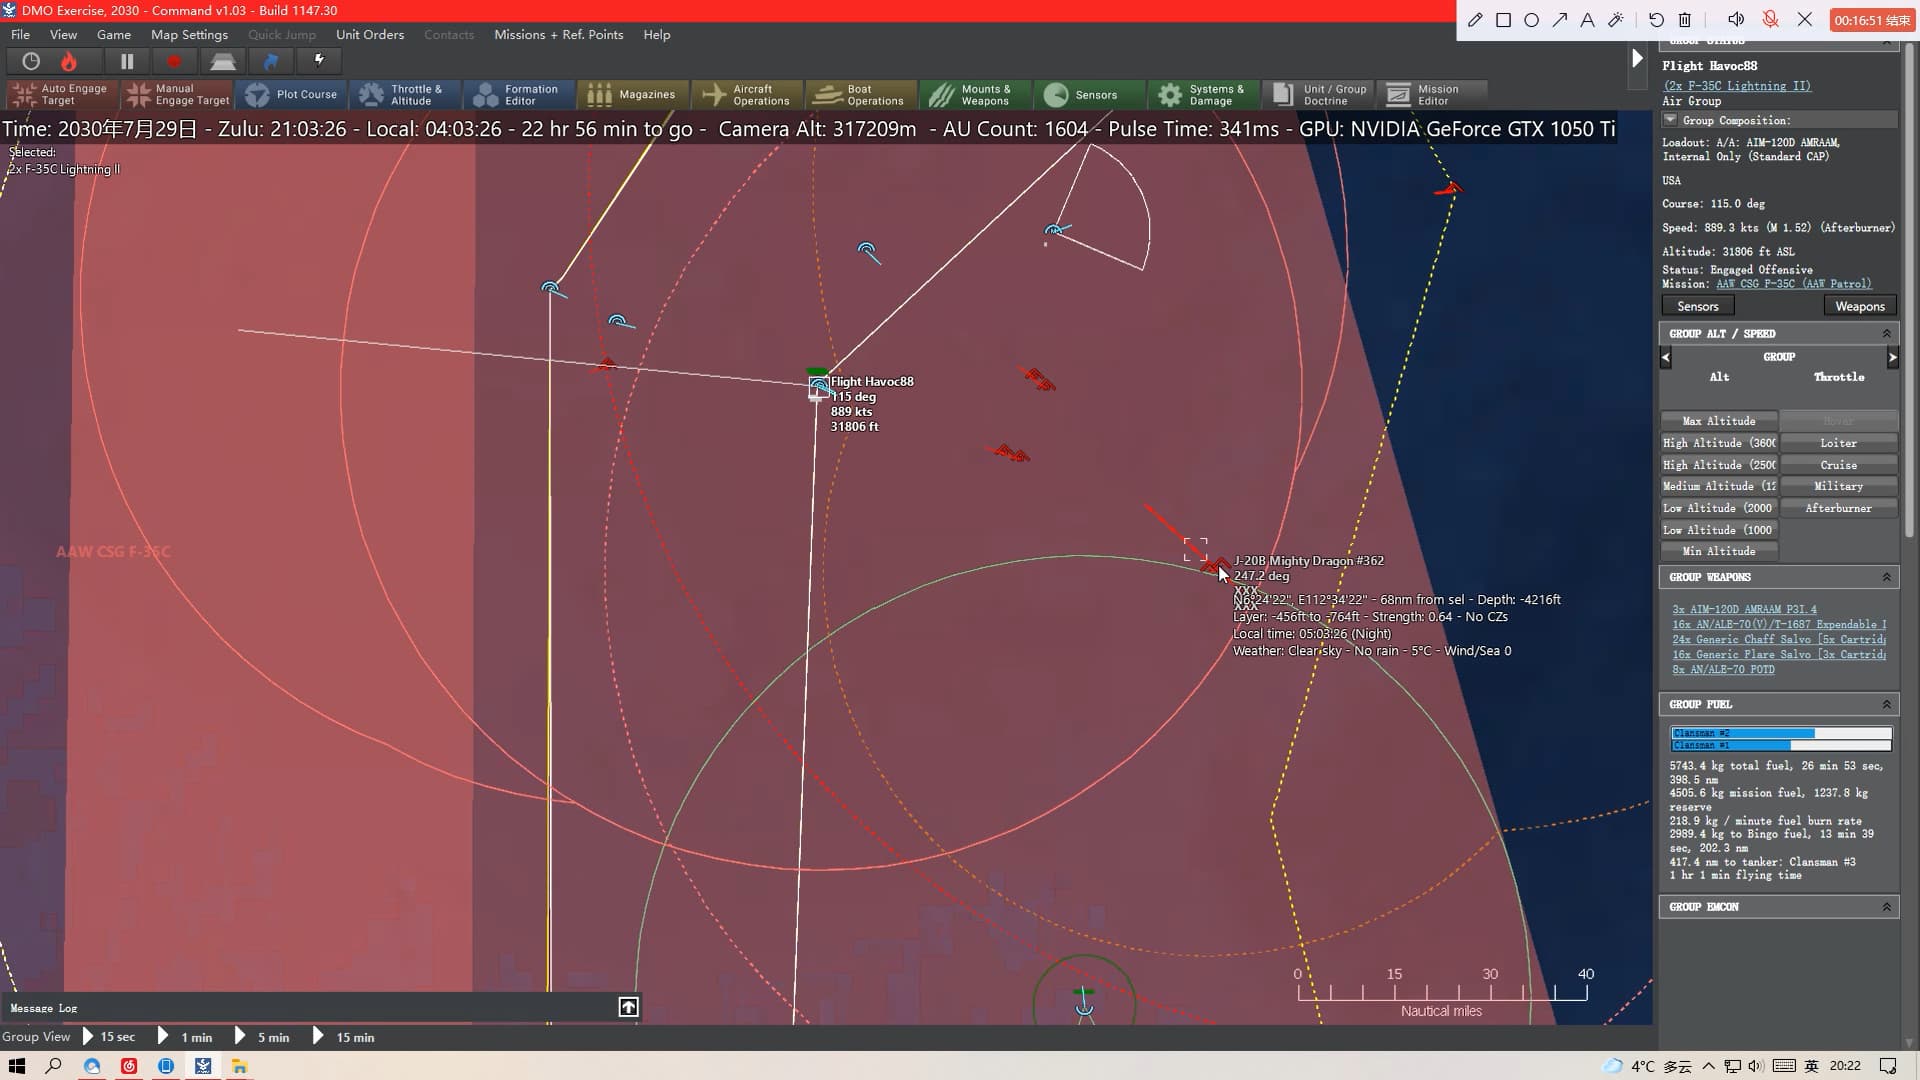Pause the simulation
This screenshot has width=1920, height=1080.
tap(127, 62)
